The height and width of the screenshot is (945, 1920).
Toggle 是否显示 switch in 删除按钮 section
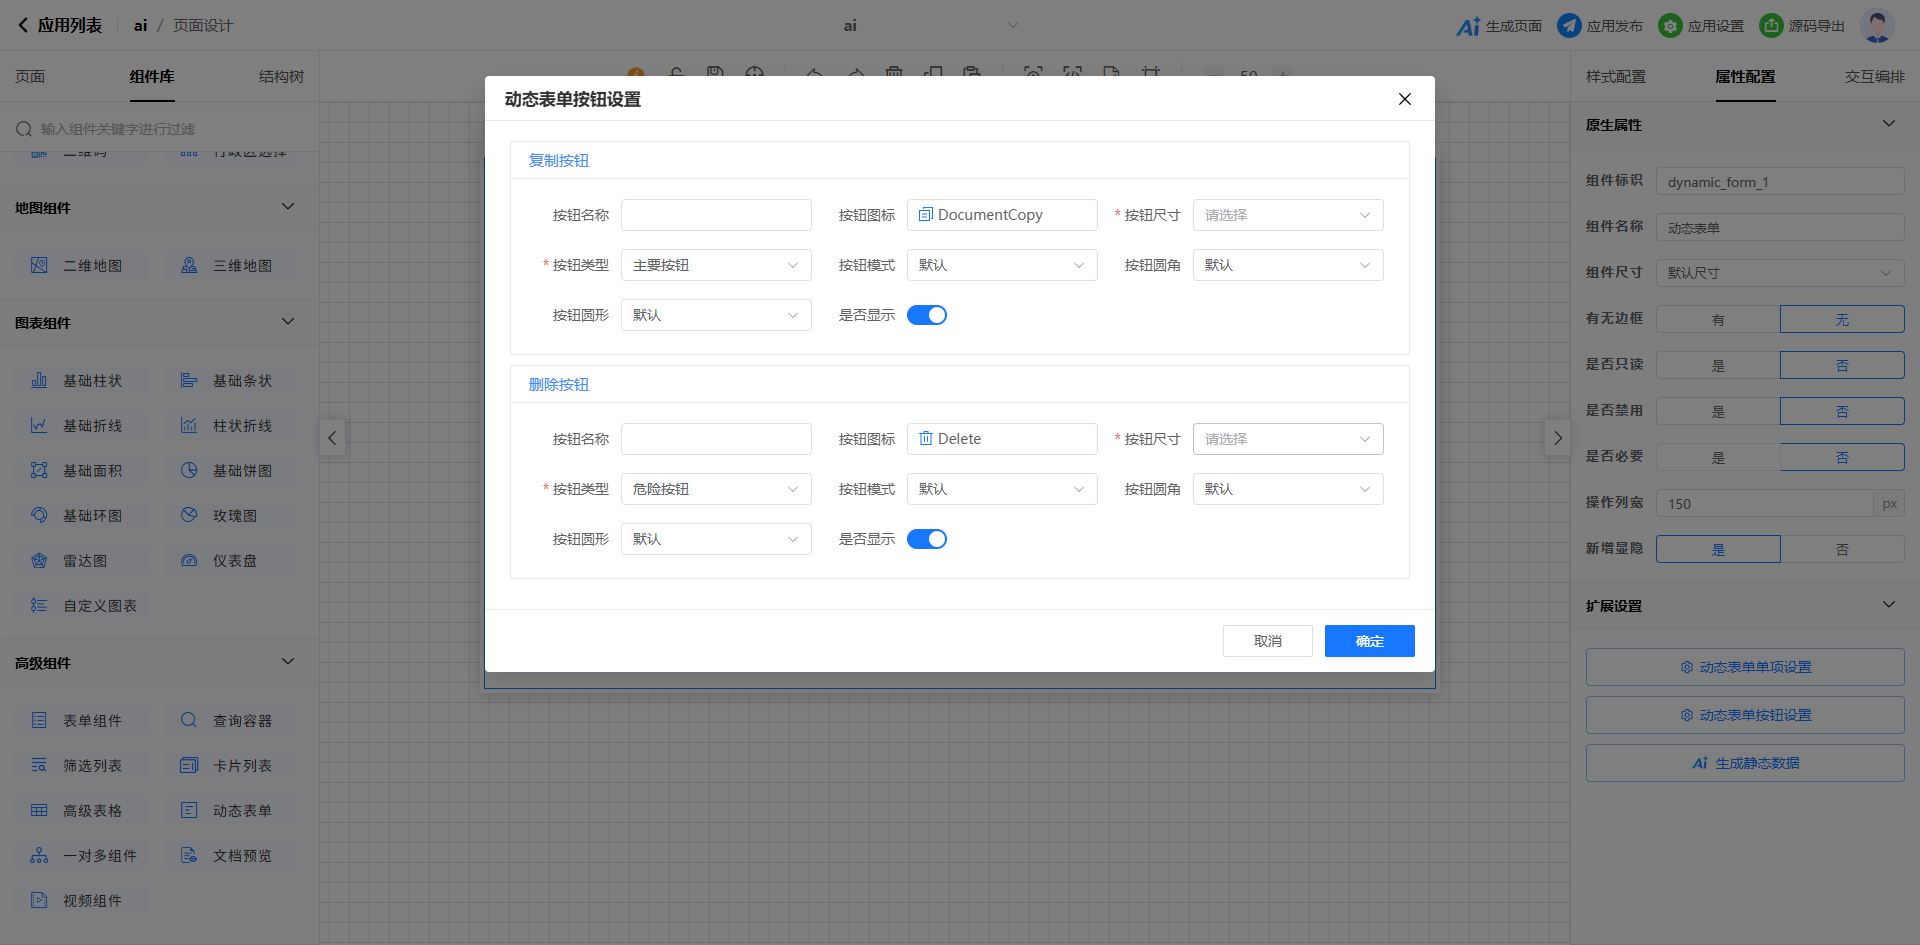pyautogui.click(x=926, y=539)
